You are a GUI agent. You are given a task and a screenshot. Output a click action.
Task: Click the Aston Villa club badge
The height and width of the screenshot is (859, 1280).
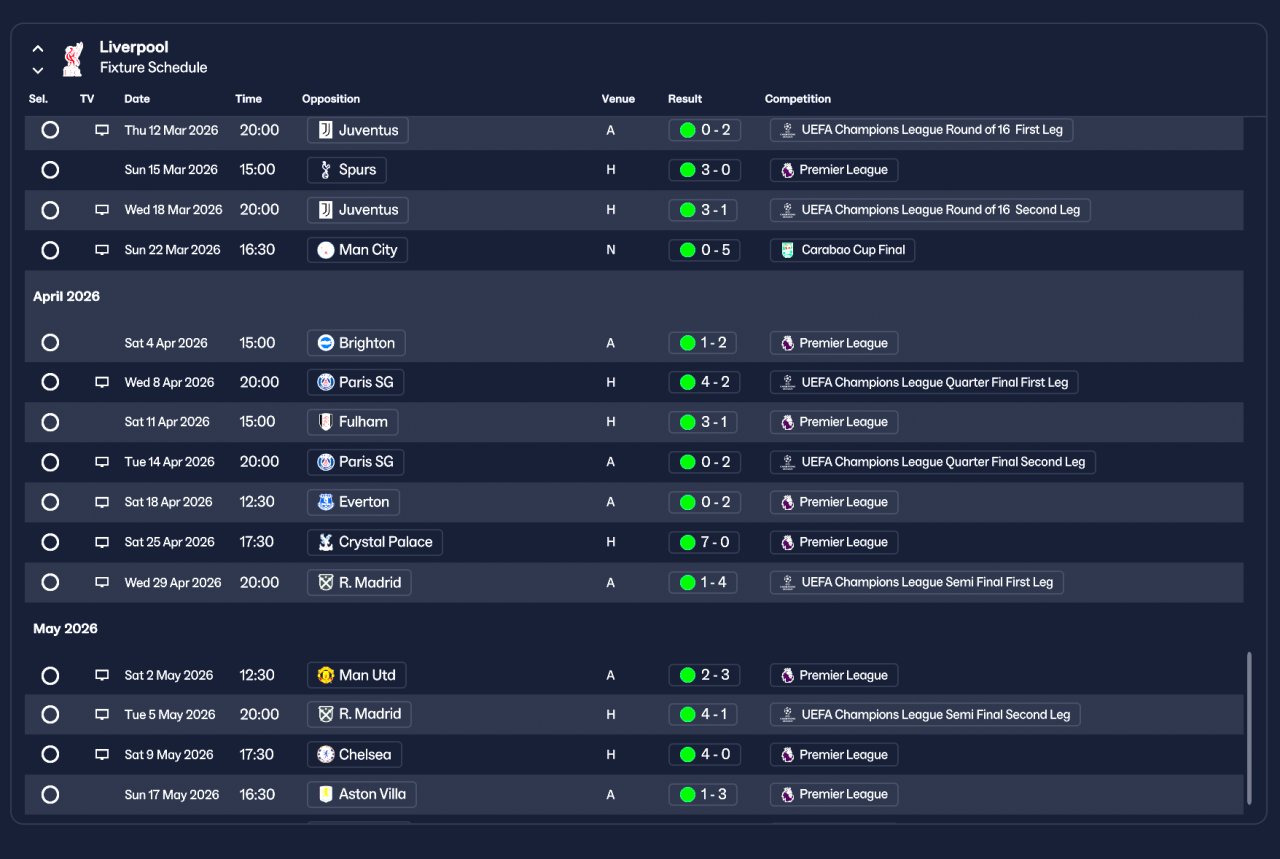[325, 794]
